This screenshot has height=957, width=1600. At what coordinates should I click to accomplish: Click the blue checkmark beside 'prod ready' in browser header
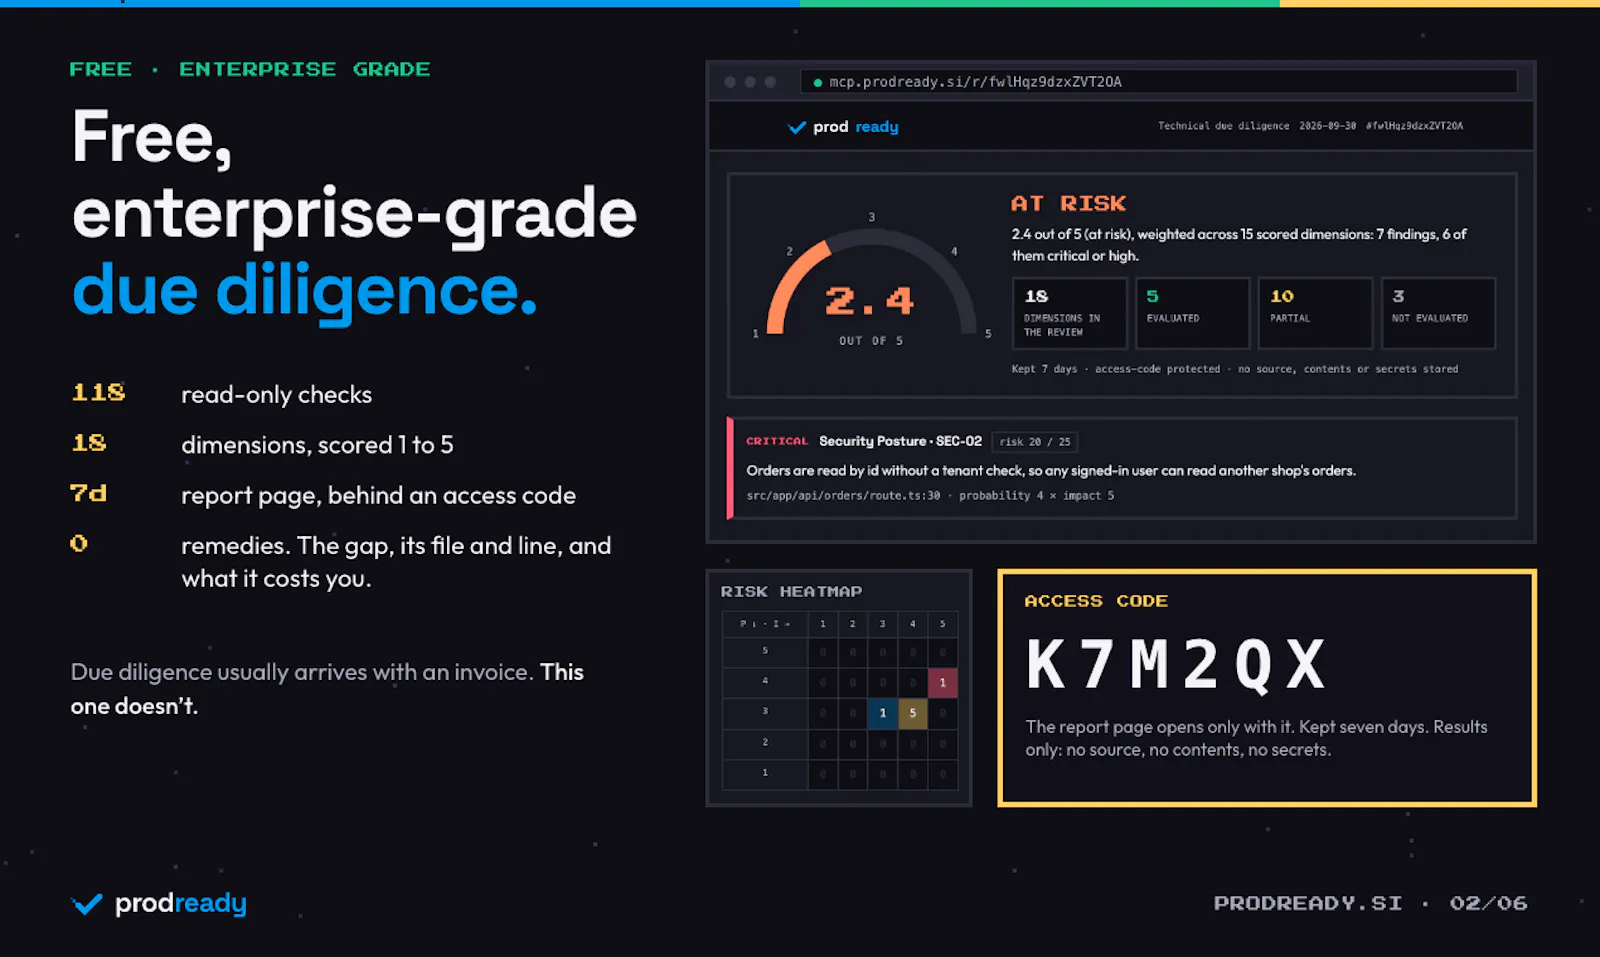click(797, 127)
